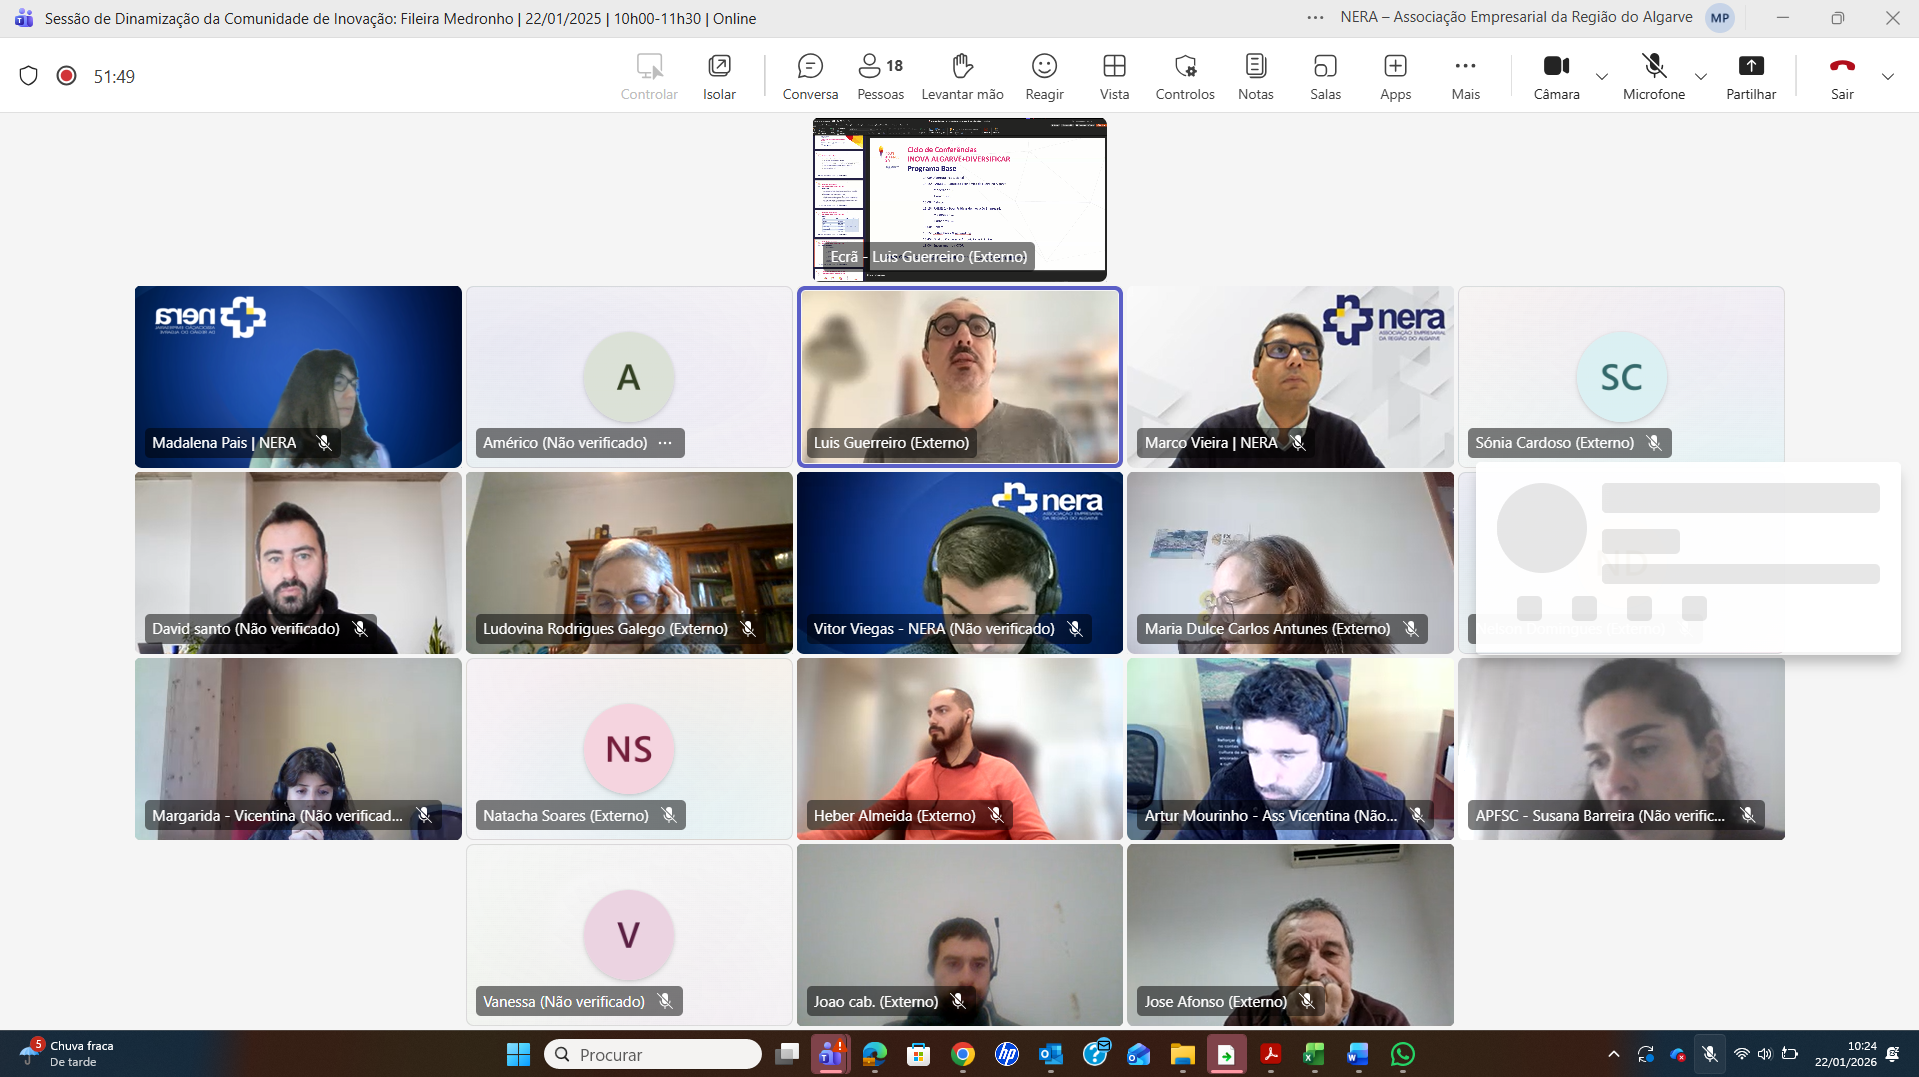Leave the meeting with Sair
This screenshot has height=1077, width=1919.
1842,77
